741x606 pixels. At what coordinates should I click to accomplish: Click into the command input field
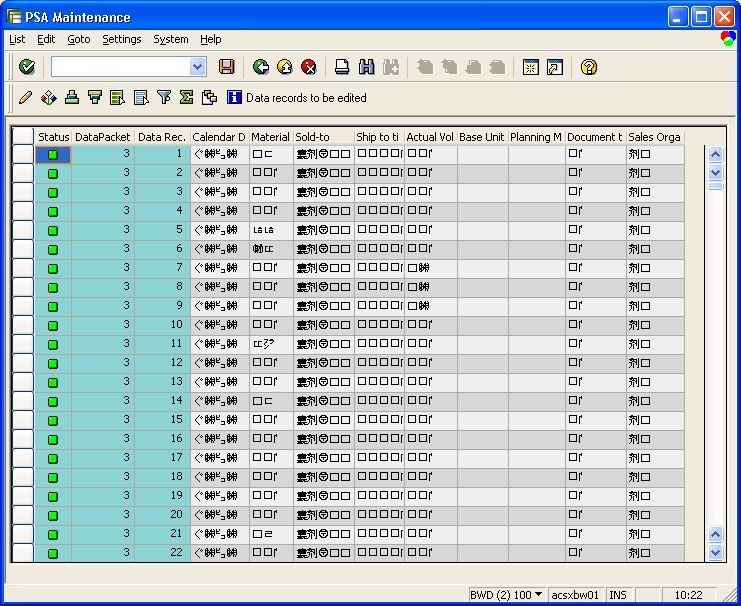[x=121, y=67]
